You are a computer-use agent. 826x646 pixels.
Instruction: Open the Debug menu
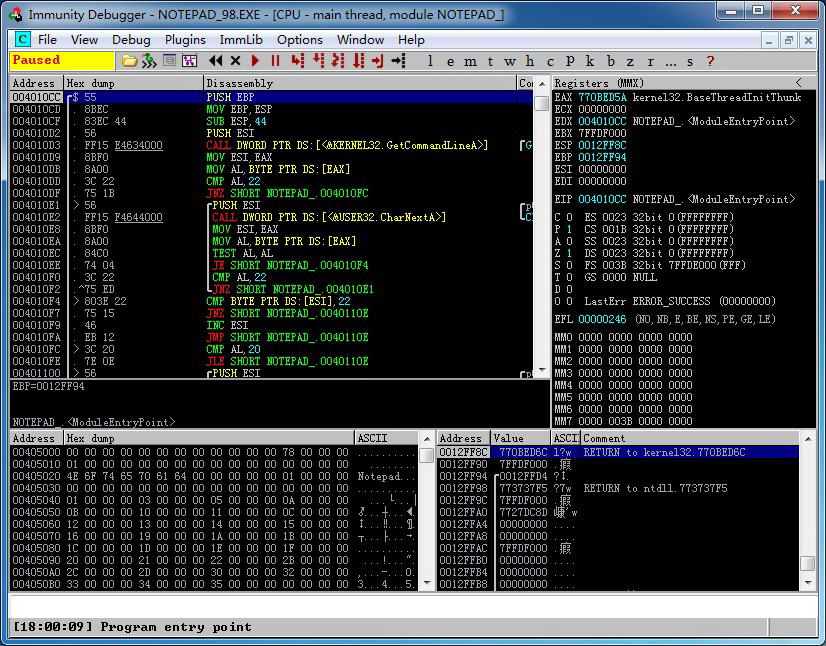(131, 40)
